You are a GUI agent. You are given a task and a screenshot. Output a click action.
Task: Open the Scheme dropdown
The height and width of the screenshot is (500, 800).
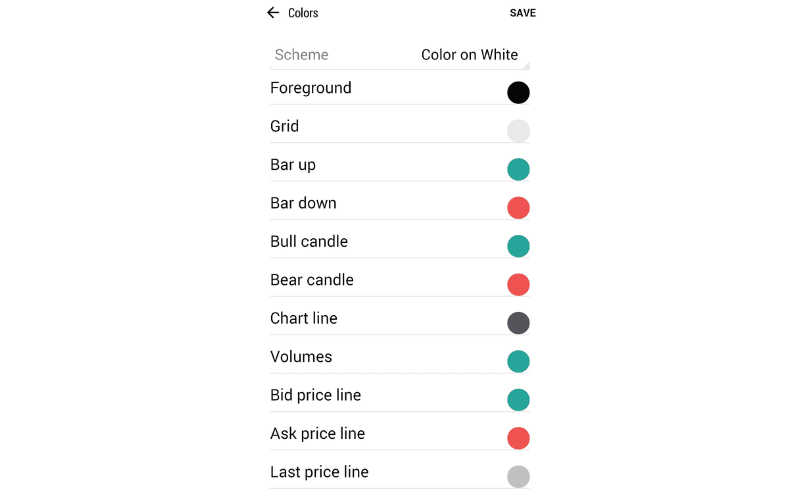point(400,55)
